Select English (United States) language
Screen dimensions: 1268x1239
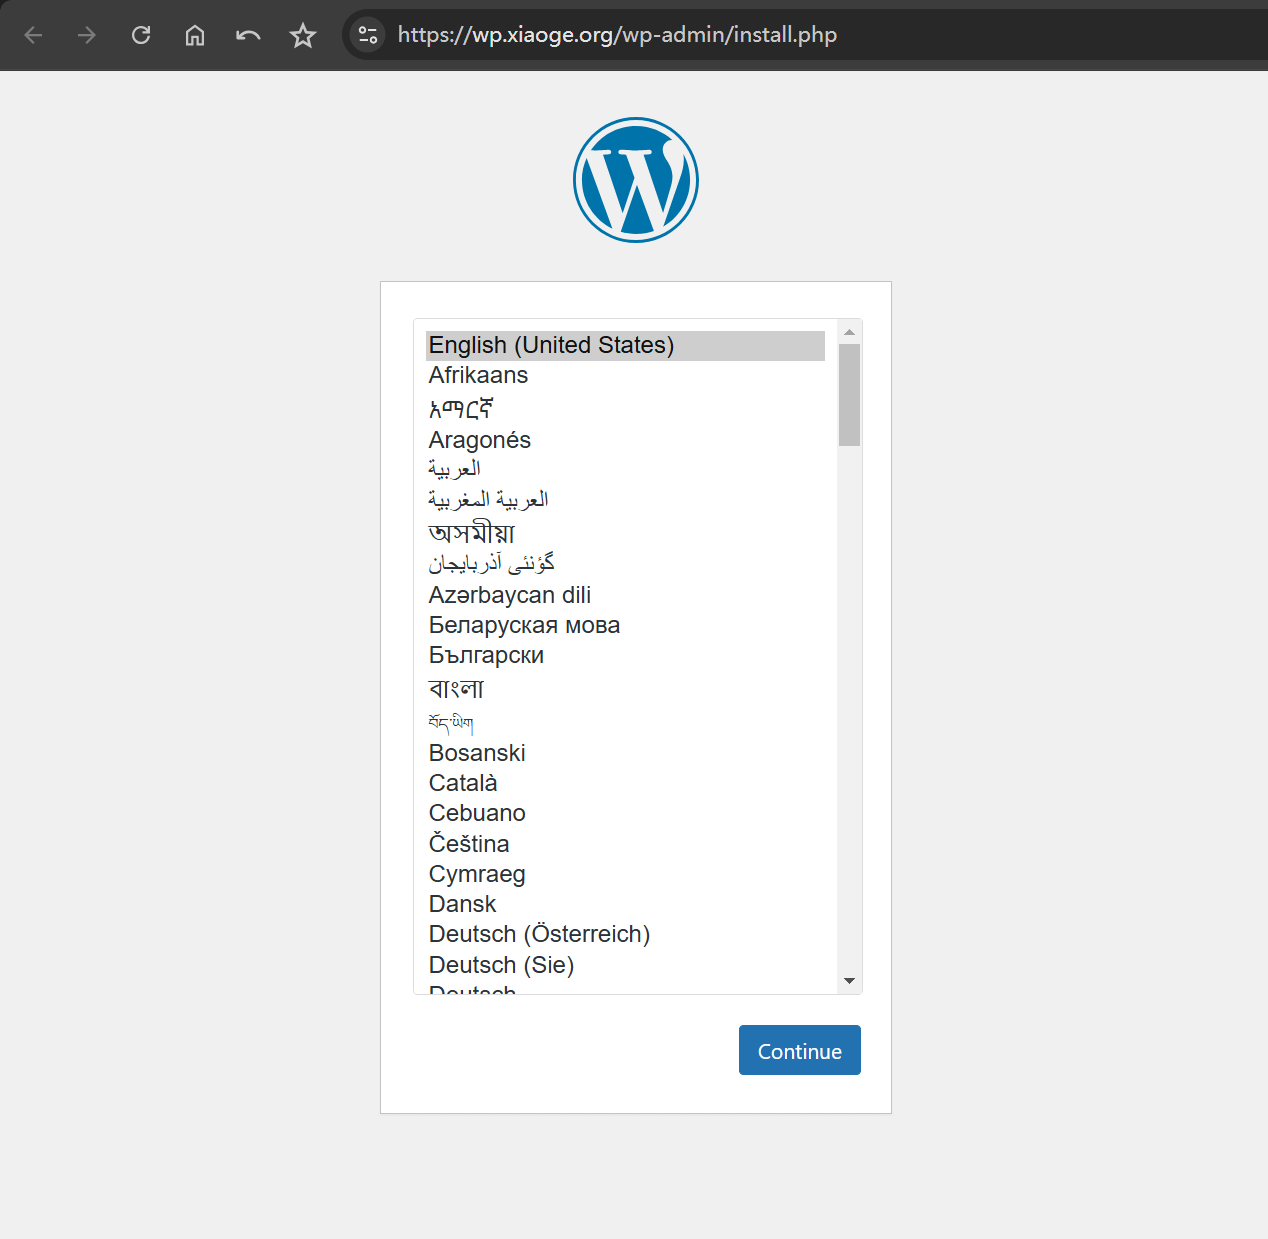551,345
